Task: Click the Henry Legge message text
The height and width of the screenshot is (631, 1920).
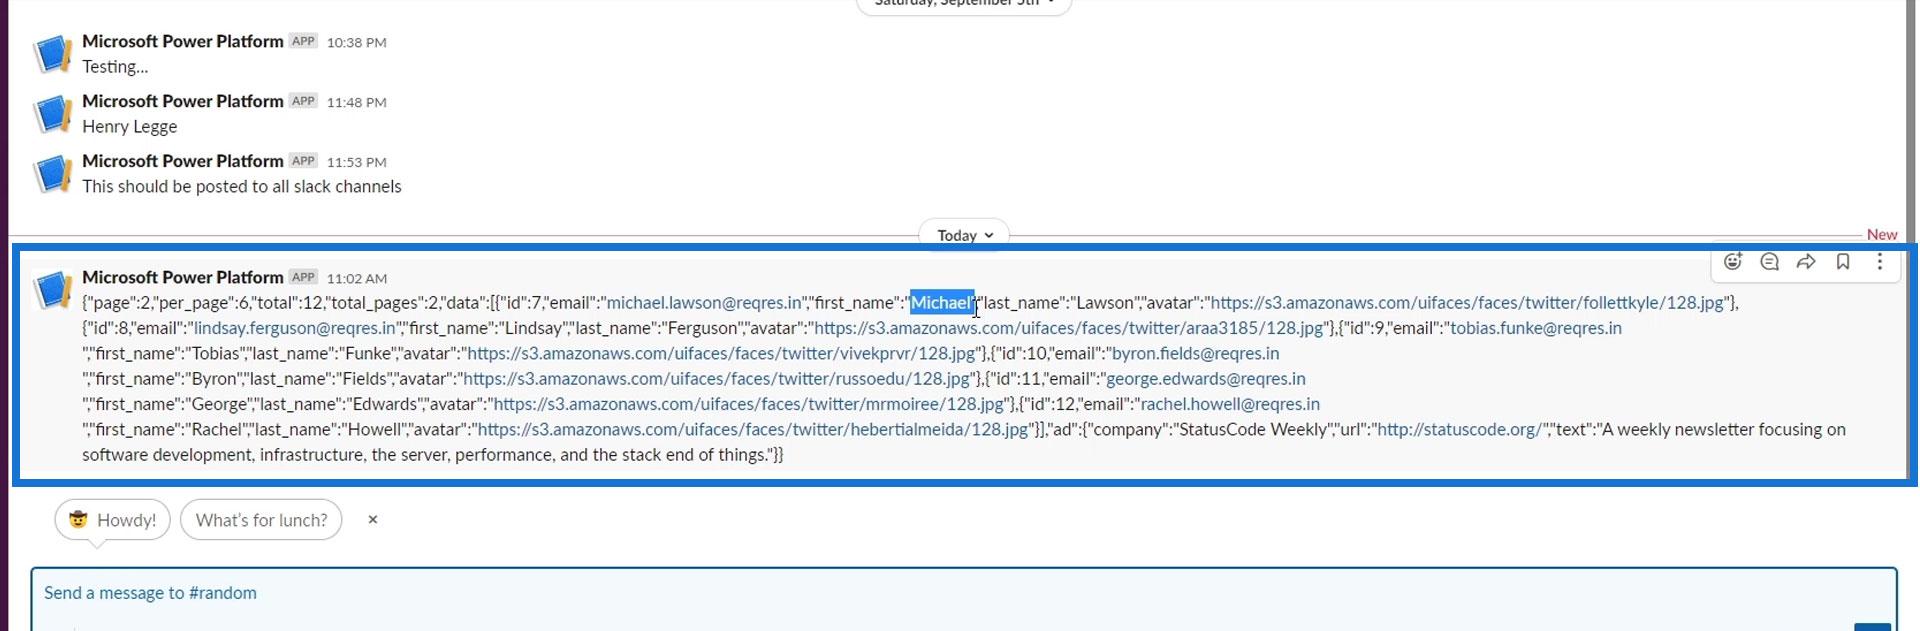Action: (130, 127)
